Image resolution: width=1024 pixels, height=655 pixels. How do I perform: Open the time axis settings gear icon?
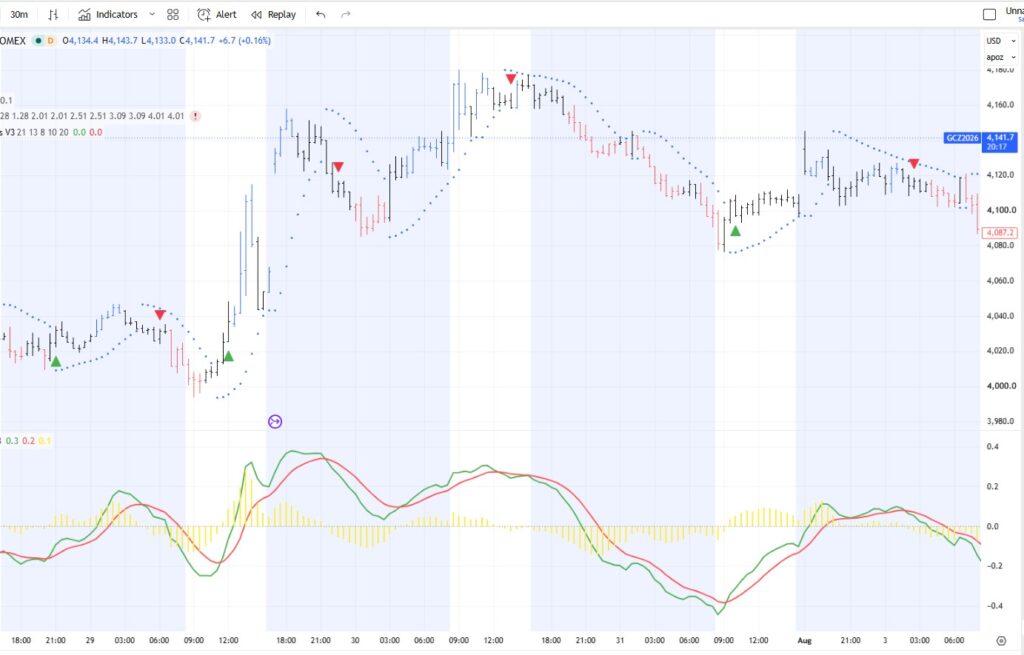(x=1001, y=641)
